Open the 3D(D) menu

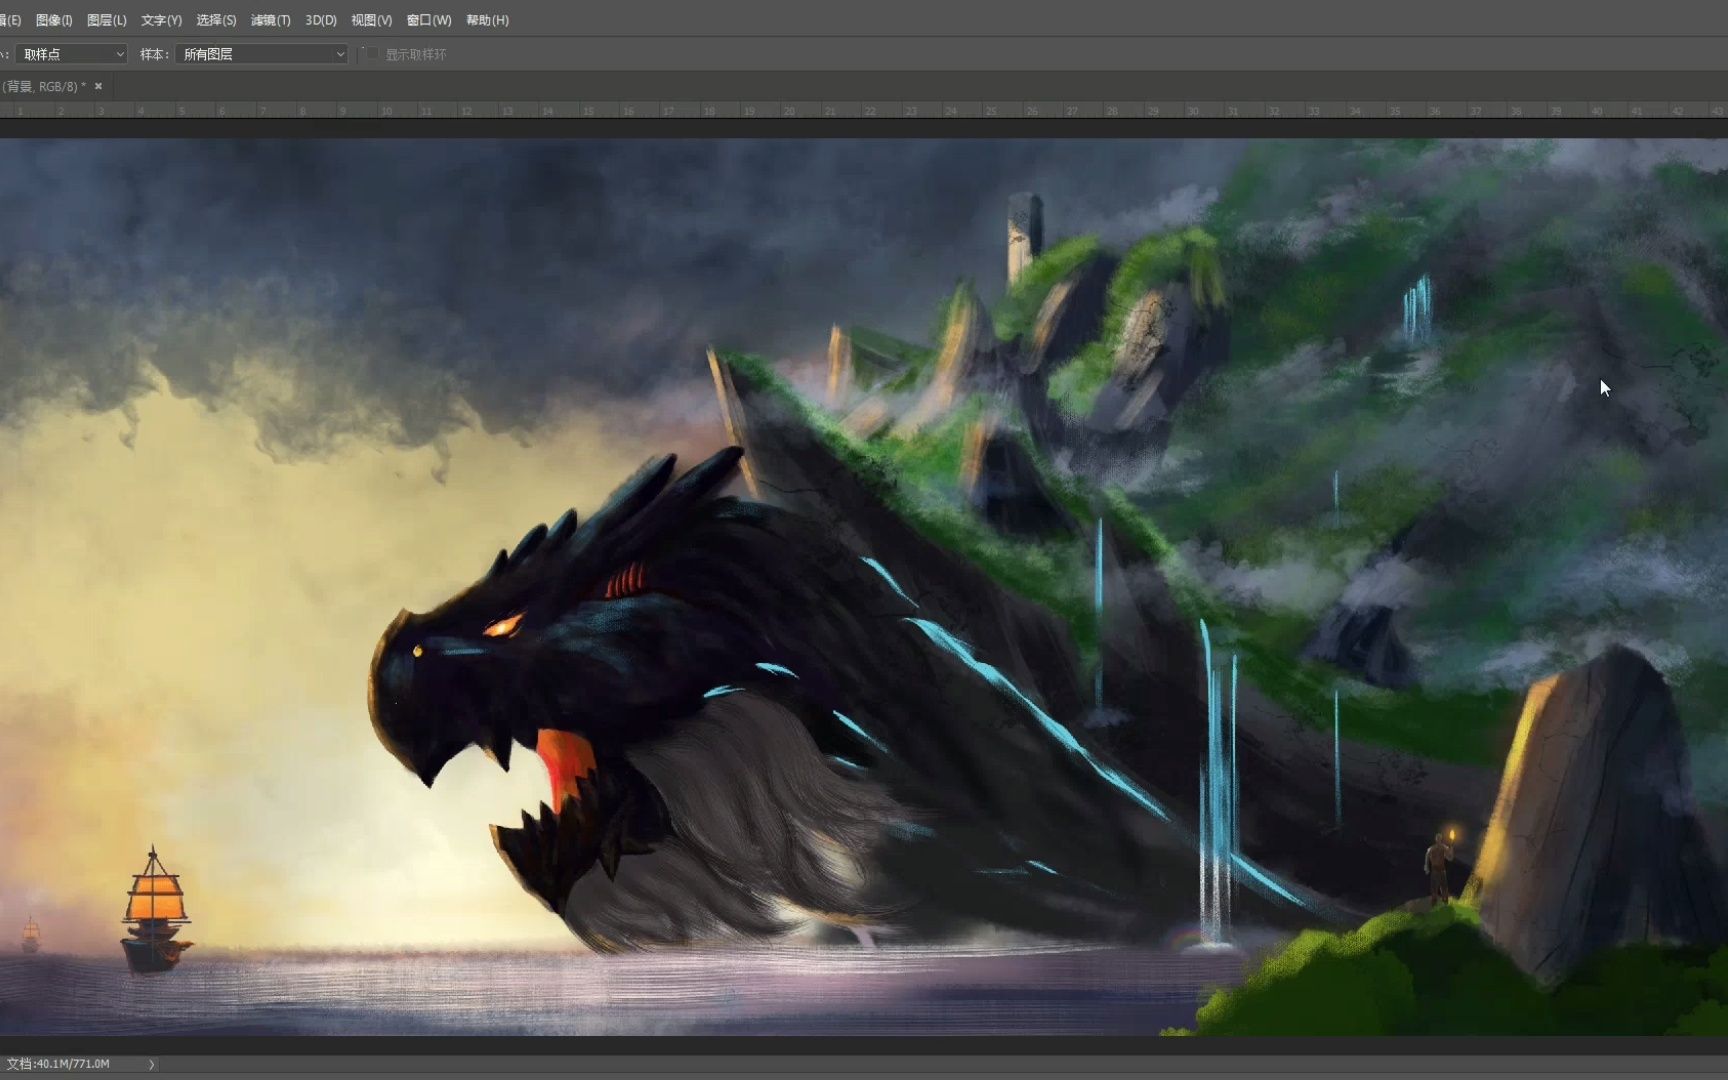(321, 20)
